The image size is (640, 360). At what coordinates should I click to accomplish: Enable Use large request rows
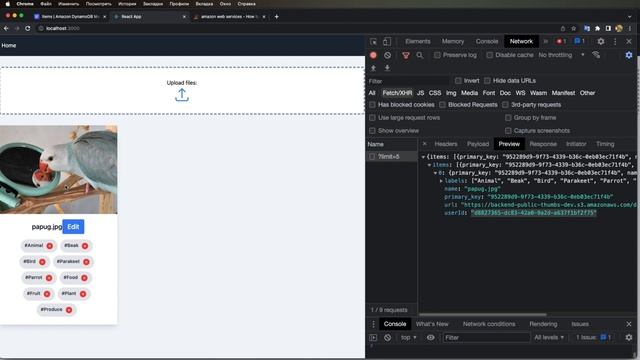pyautogui.click(x=372, y=118)
